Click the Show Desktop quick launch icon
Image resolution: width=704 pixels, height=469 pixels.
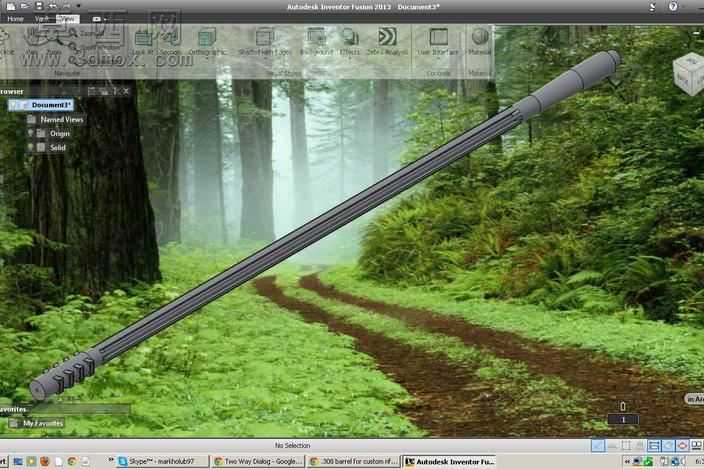[18, 461]
